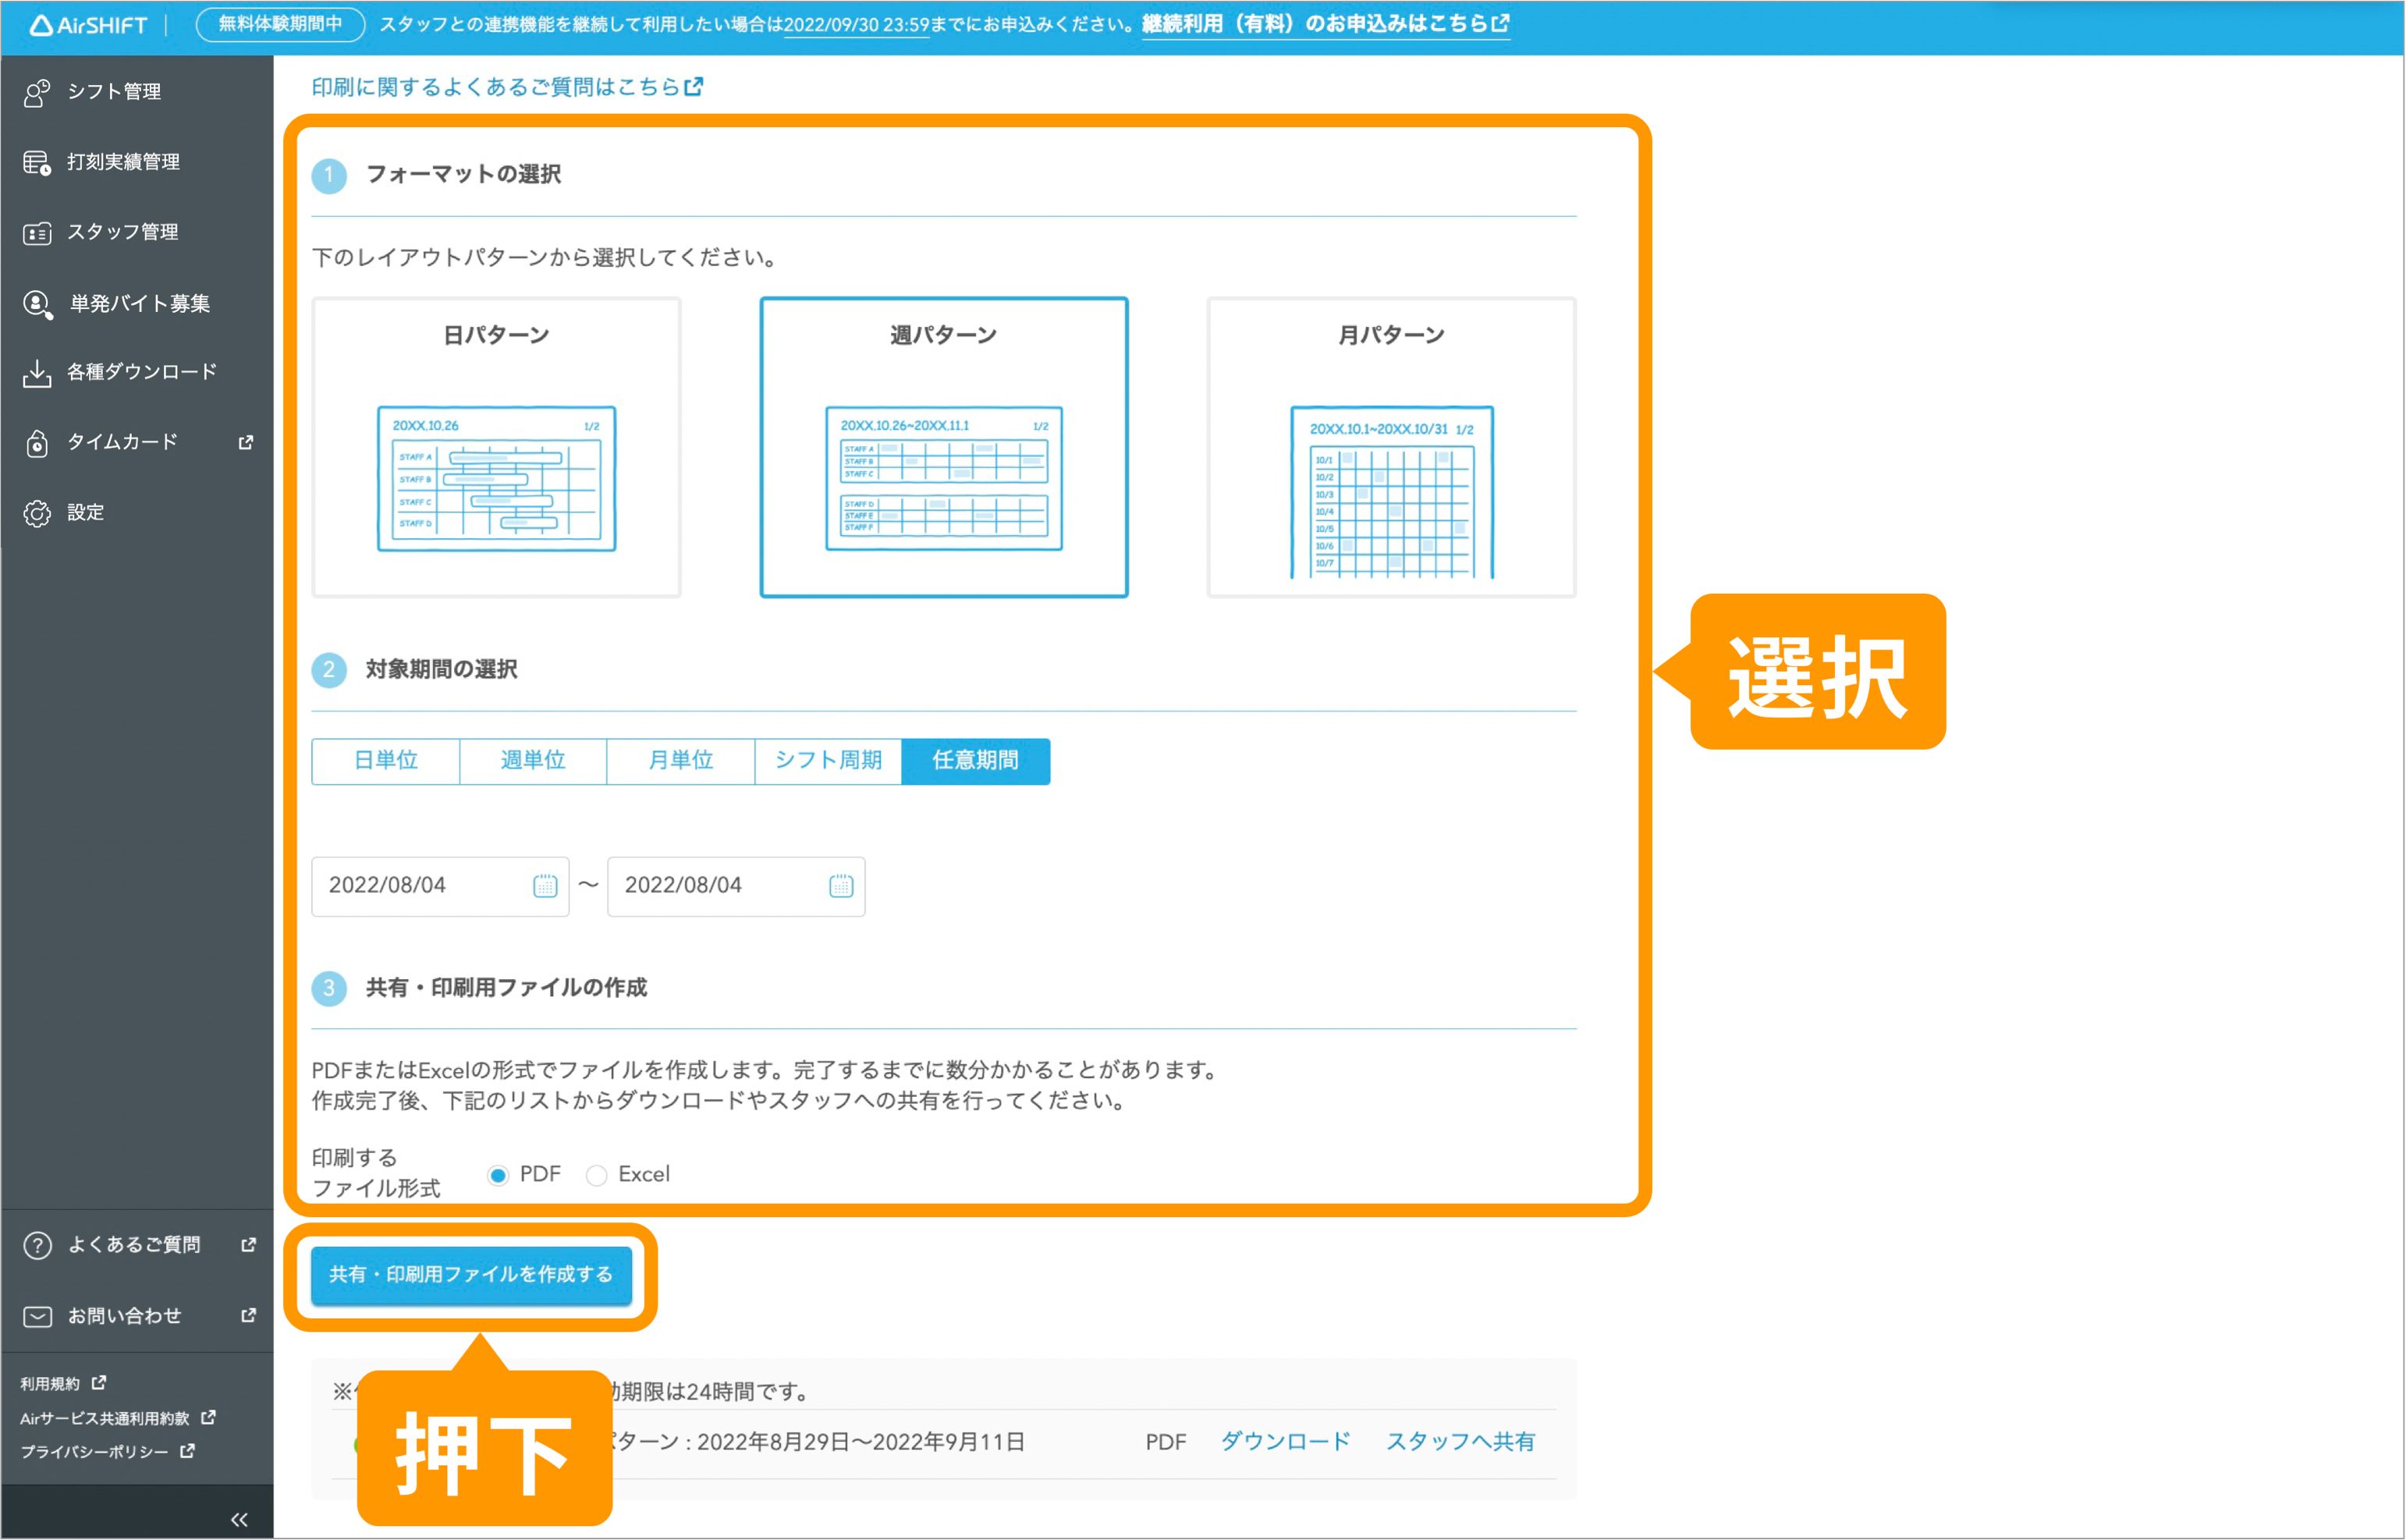Open 各種ダウンロード download icon

point(37,373)
